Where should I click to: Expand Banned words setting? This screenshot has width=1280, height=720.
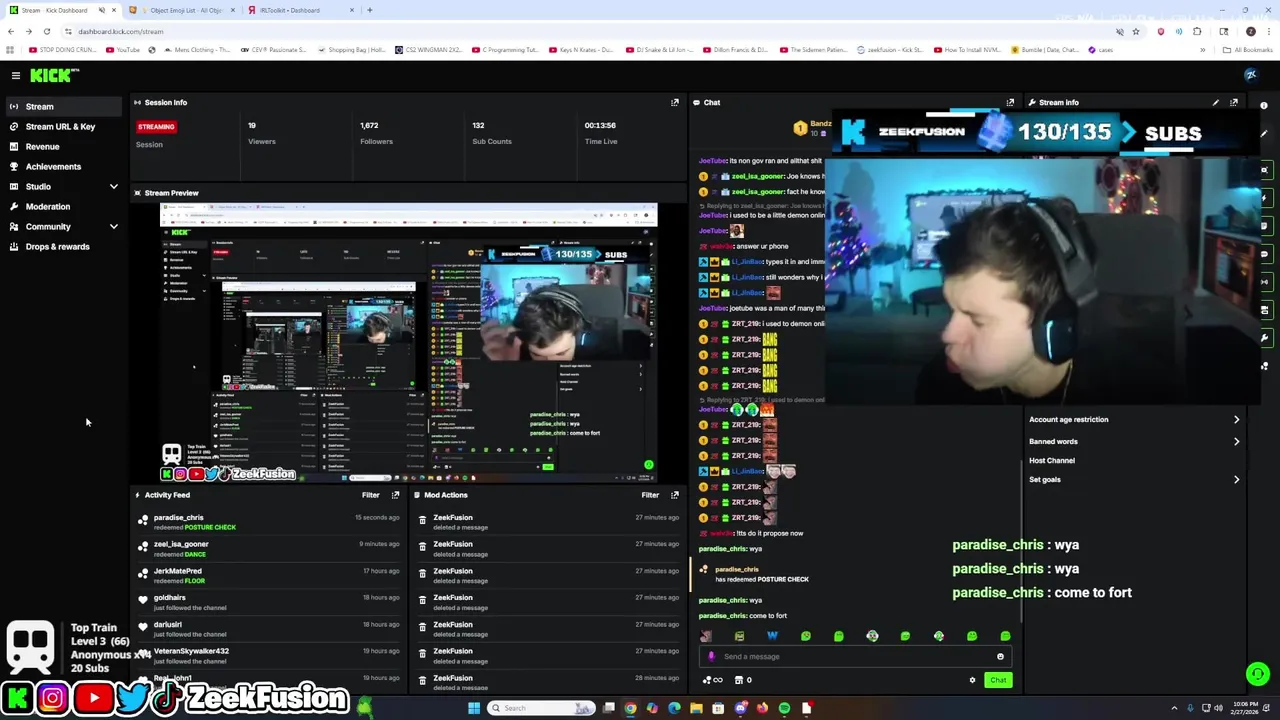(1134, 441)
